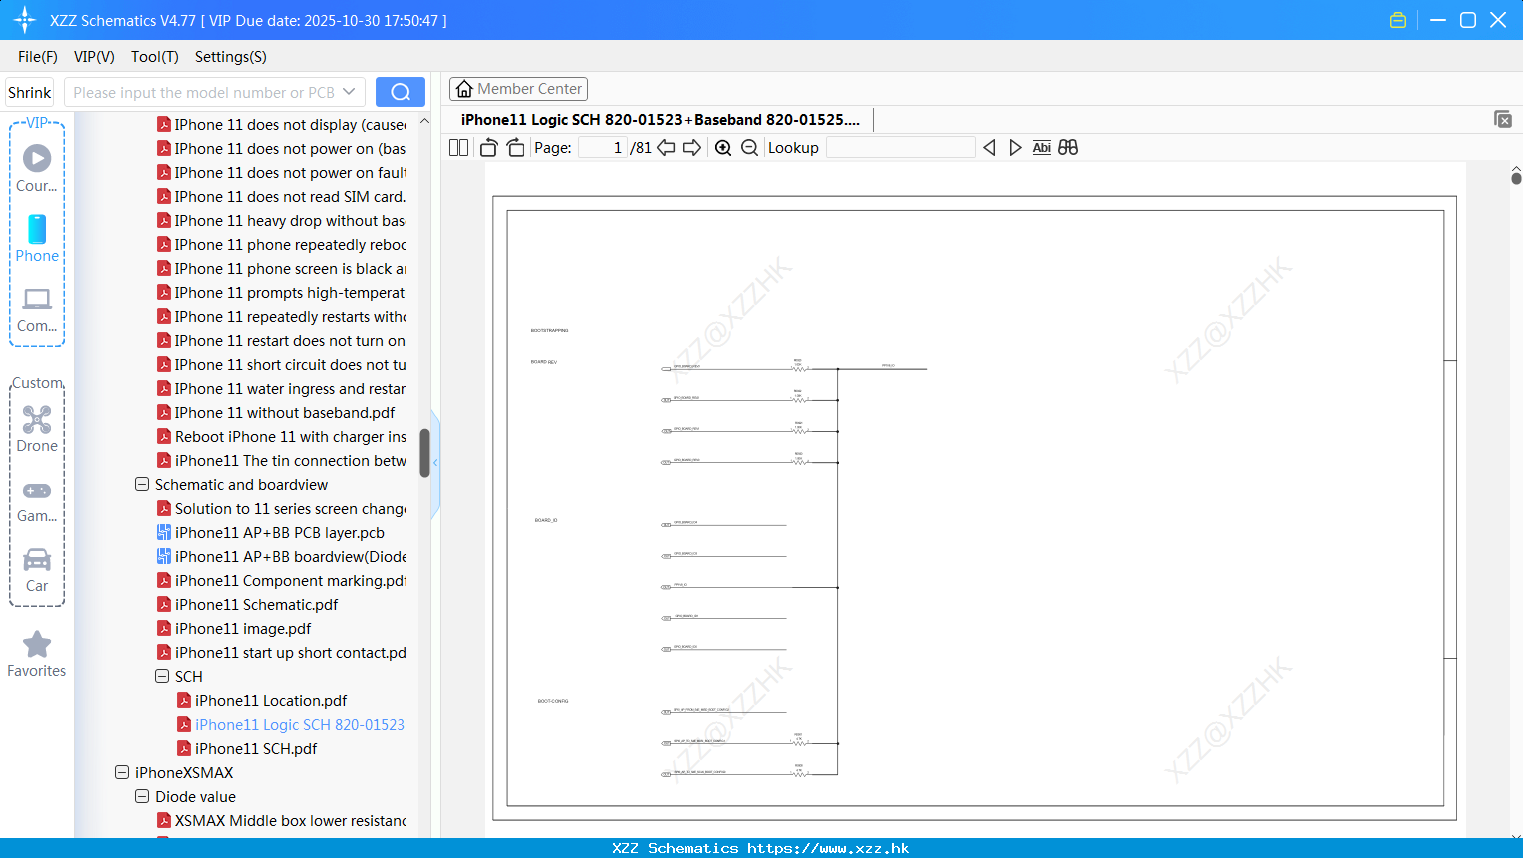Viewport: 1523px width, 858px height.
Task: Open iPhone11 AP+BB PCB layer.pcb
Action: coord(280,532)
